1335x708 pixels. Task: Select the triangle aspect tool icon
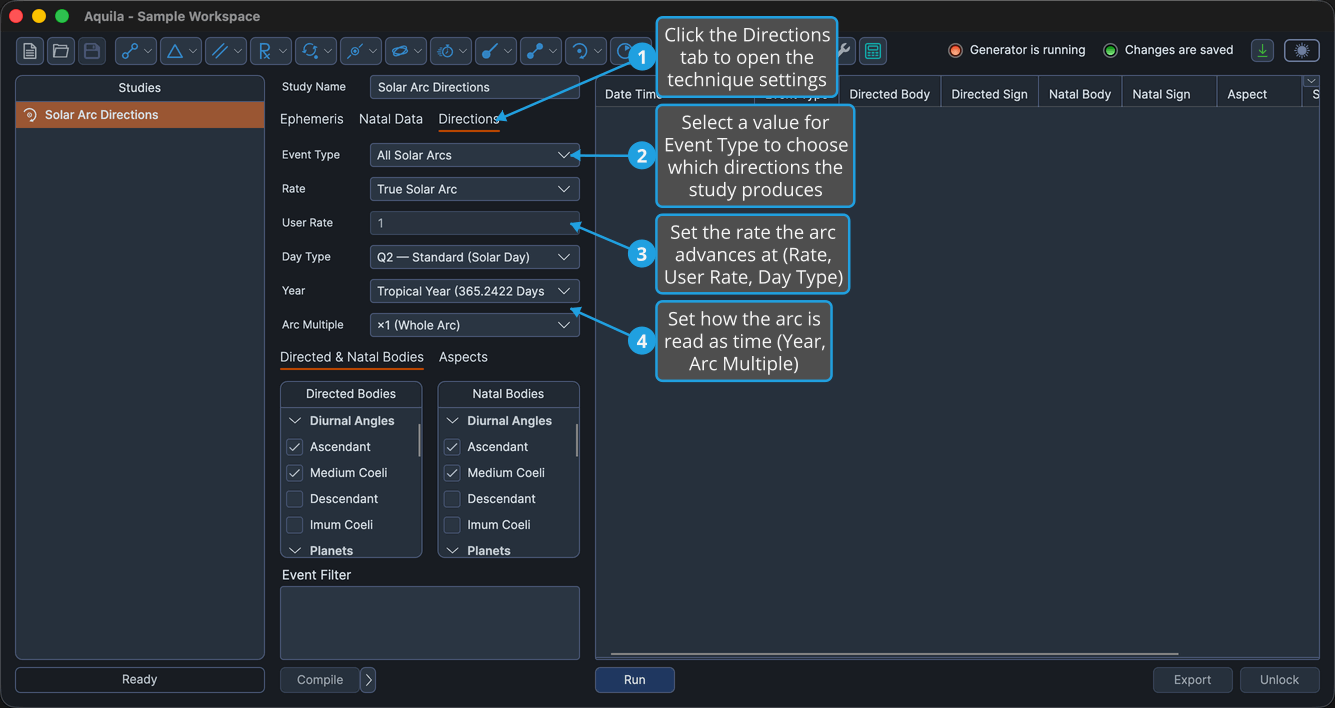[x=174, y=51]
